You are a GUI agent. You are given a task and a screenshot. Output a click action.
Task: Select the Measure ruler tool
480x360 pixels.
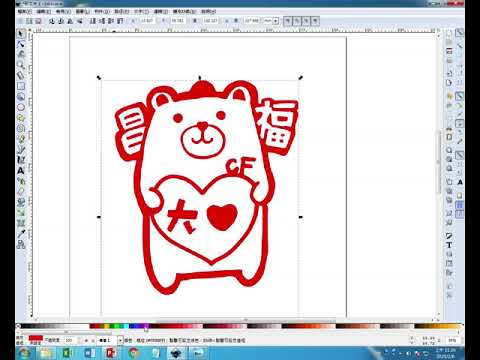[21, 76]
